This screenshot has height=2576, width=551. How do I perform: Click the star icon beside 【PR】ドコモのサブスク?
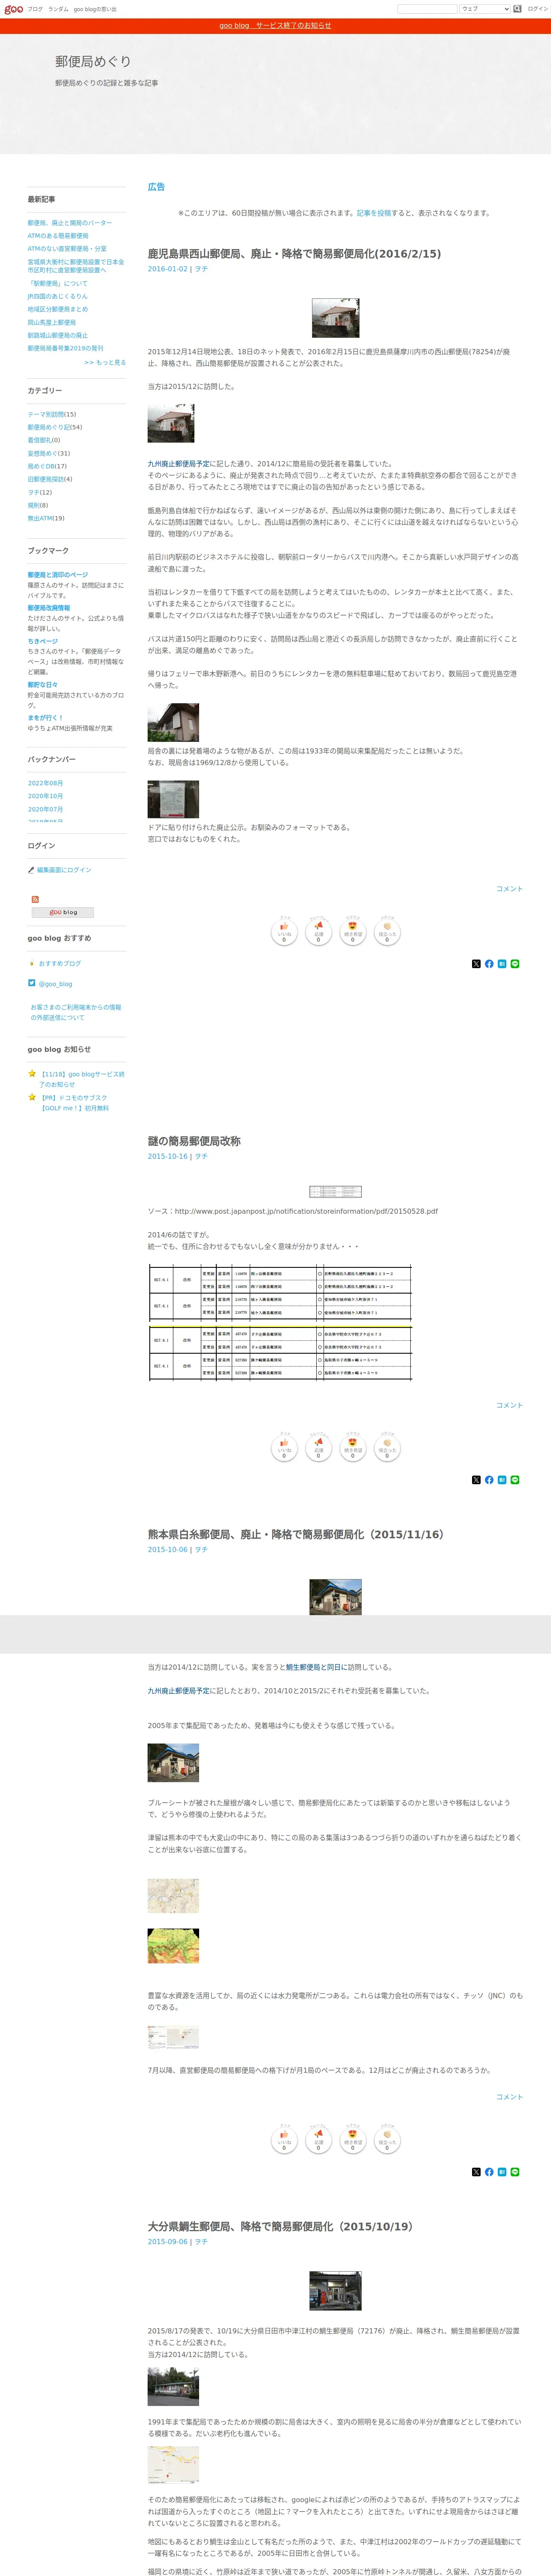(32, 1097)
